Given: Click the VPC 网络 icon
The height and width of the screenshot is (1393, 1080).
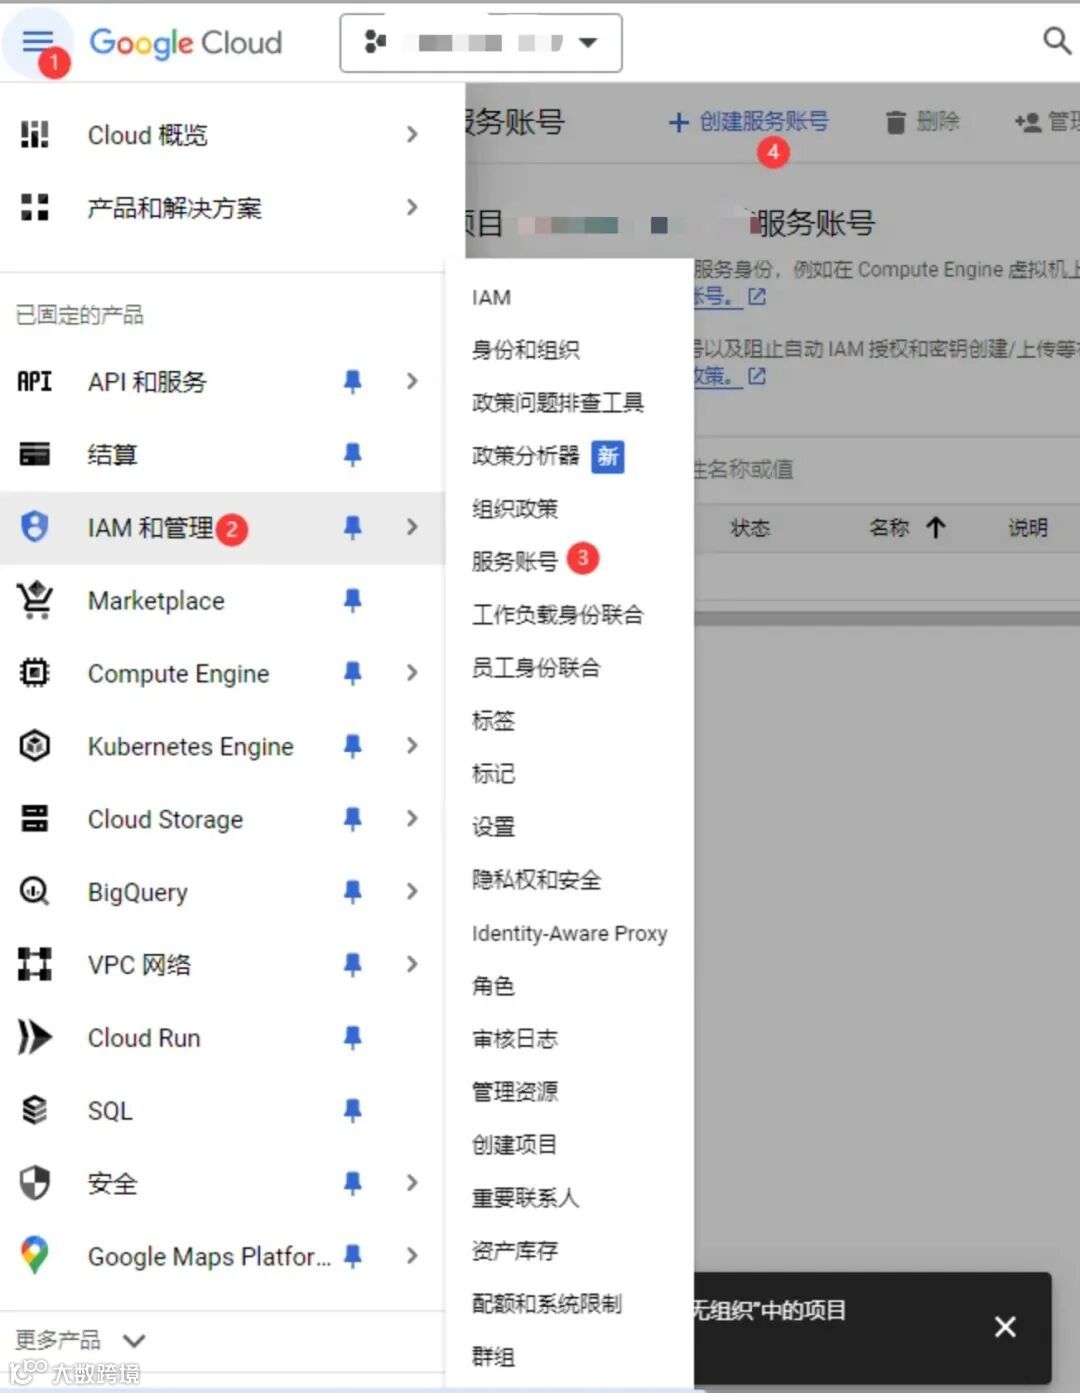Looking at the screenshot, I should [35, 964].
